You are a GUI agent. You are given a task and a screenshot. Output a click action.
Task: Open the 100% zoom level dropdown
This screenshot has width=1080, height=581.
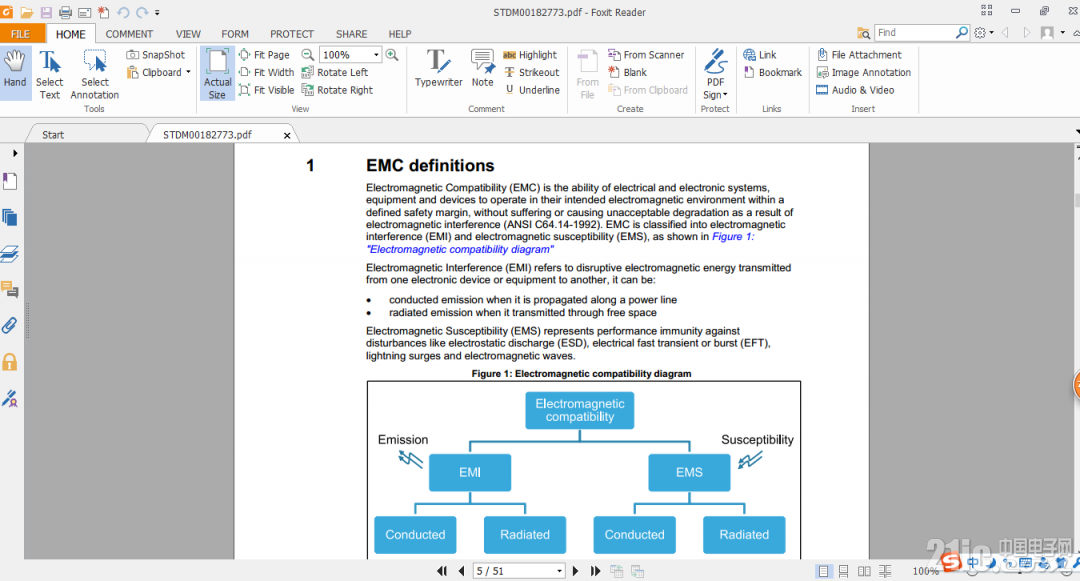[x=376, y=54]
